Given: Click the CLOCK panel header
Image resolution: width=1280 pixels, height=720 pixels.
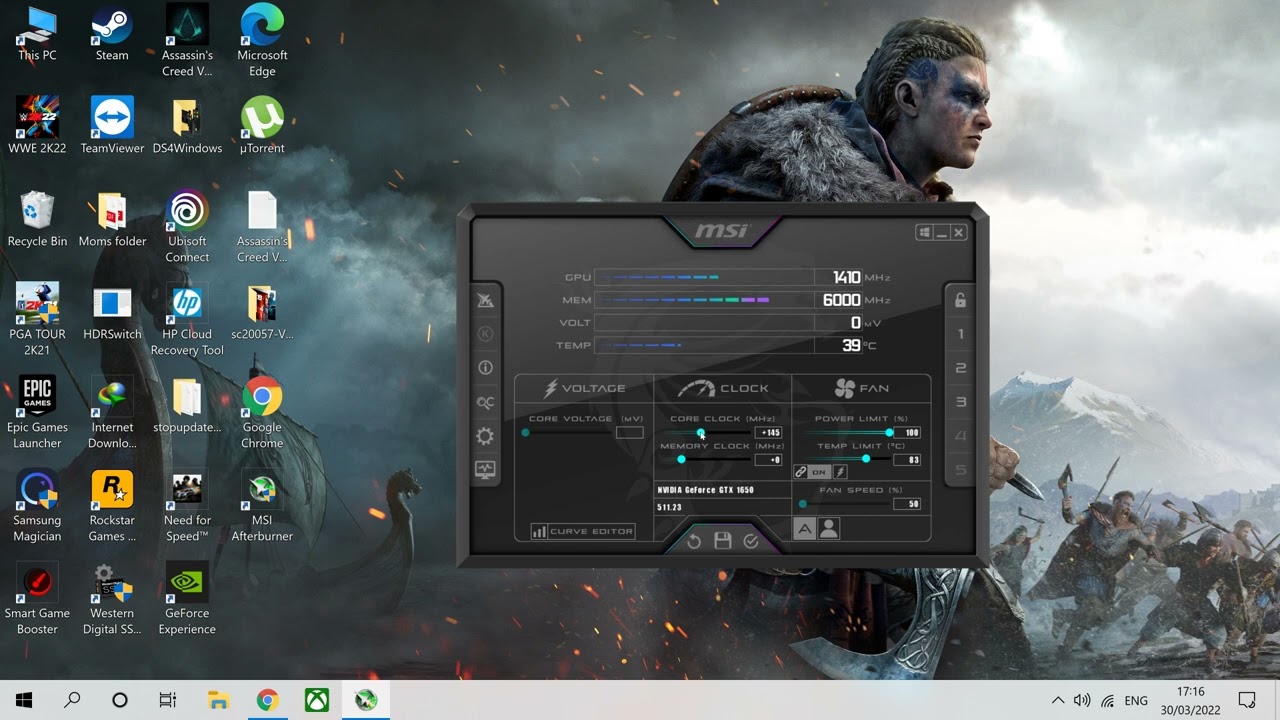Looking at the screenshot, I should pos(723,388).
